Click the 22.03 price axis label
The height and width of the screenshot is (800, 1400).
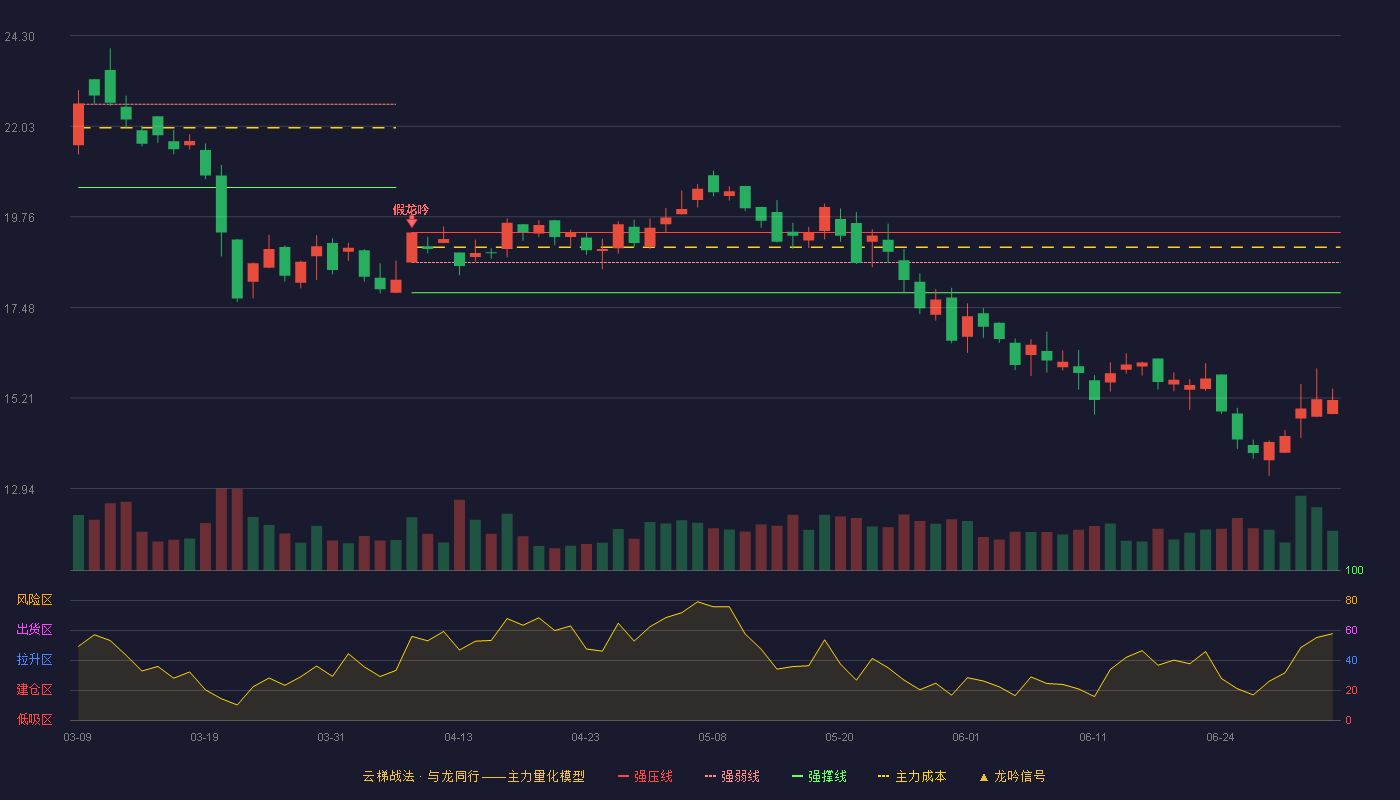[x=19, y=127]
